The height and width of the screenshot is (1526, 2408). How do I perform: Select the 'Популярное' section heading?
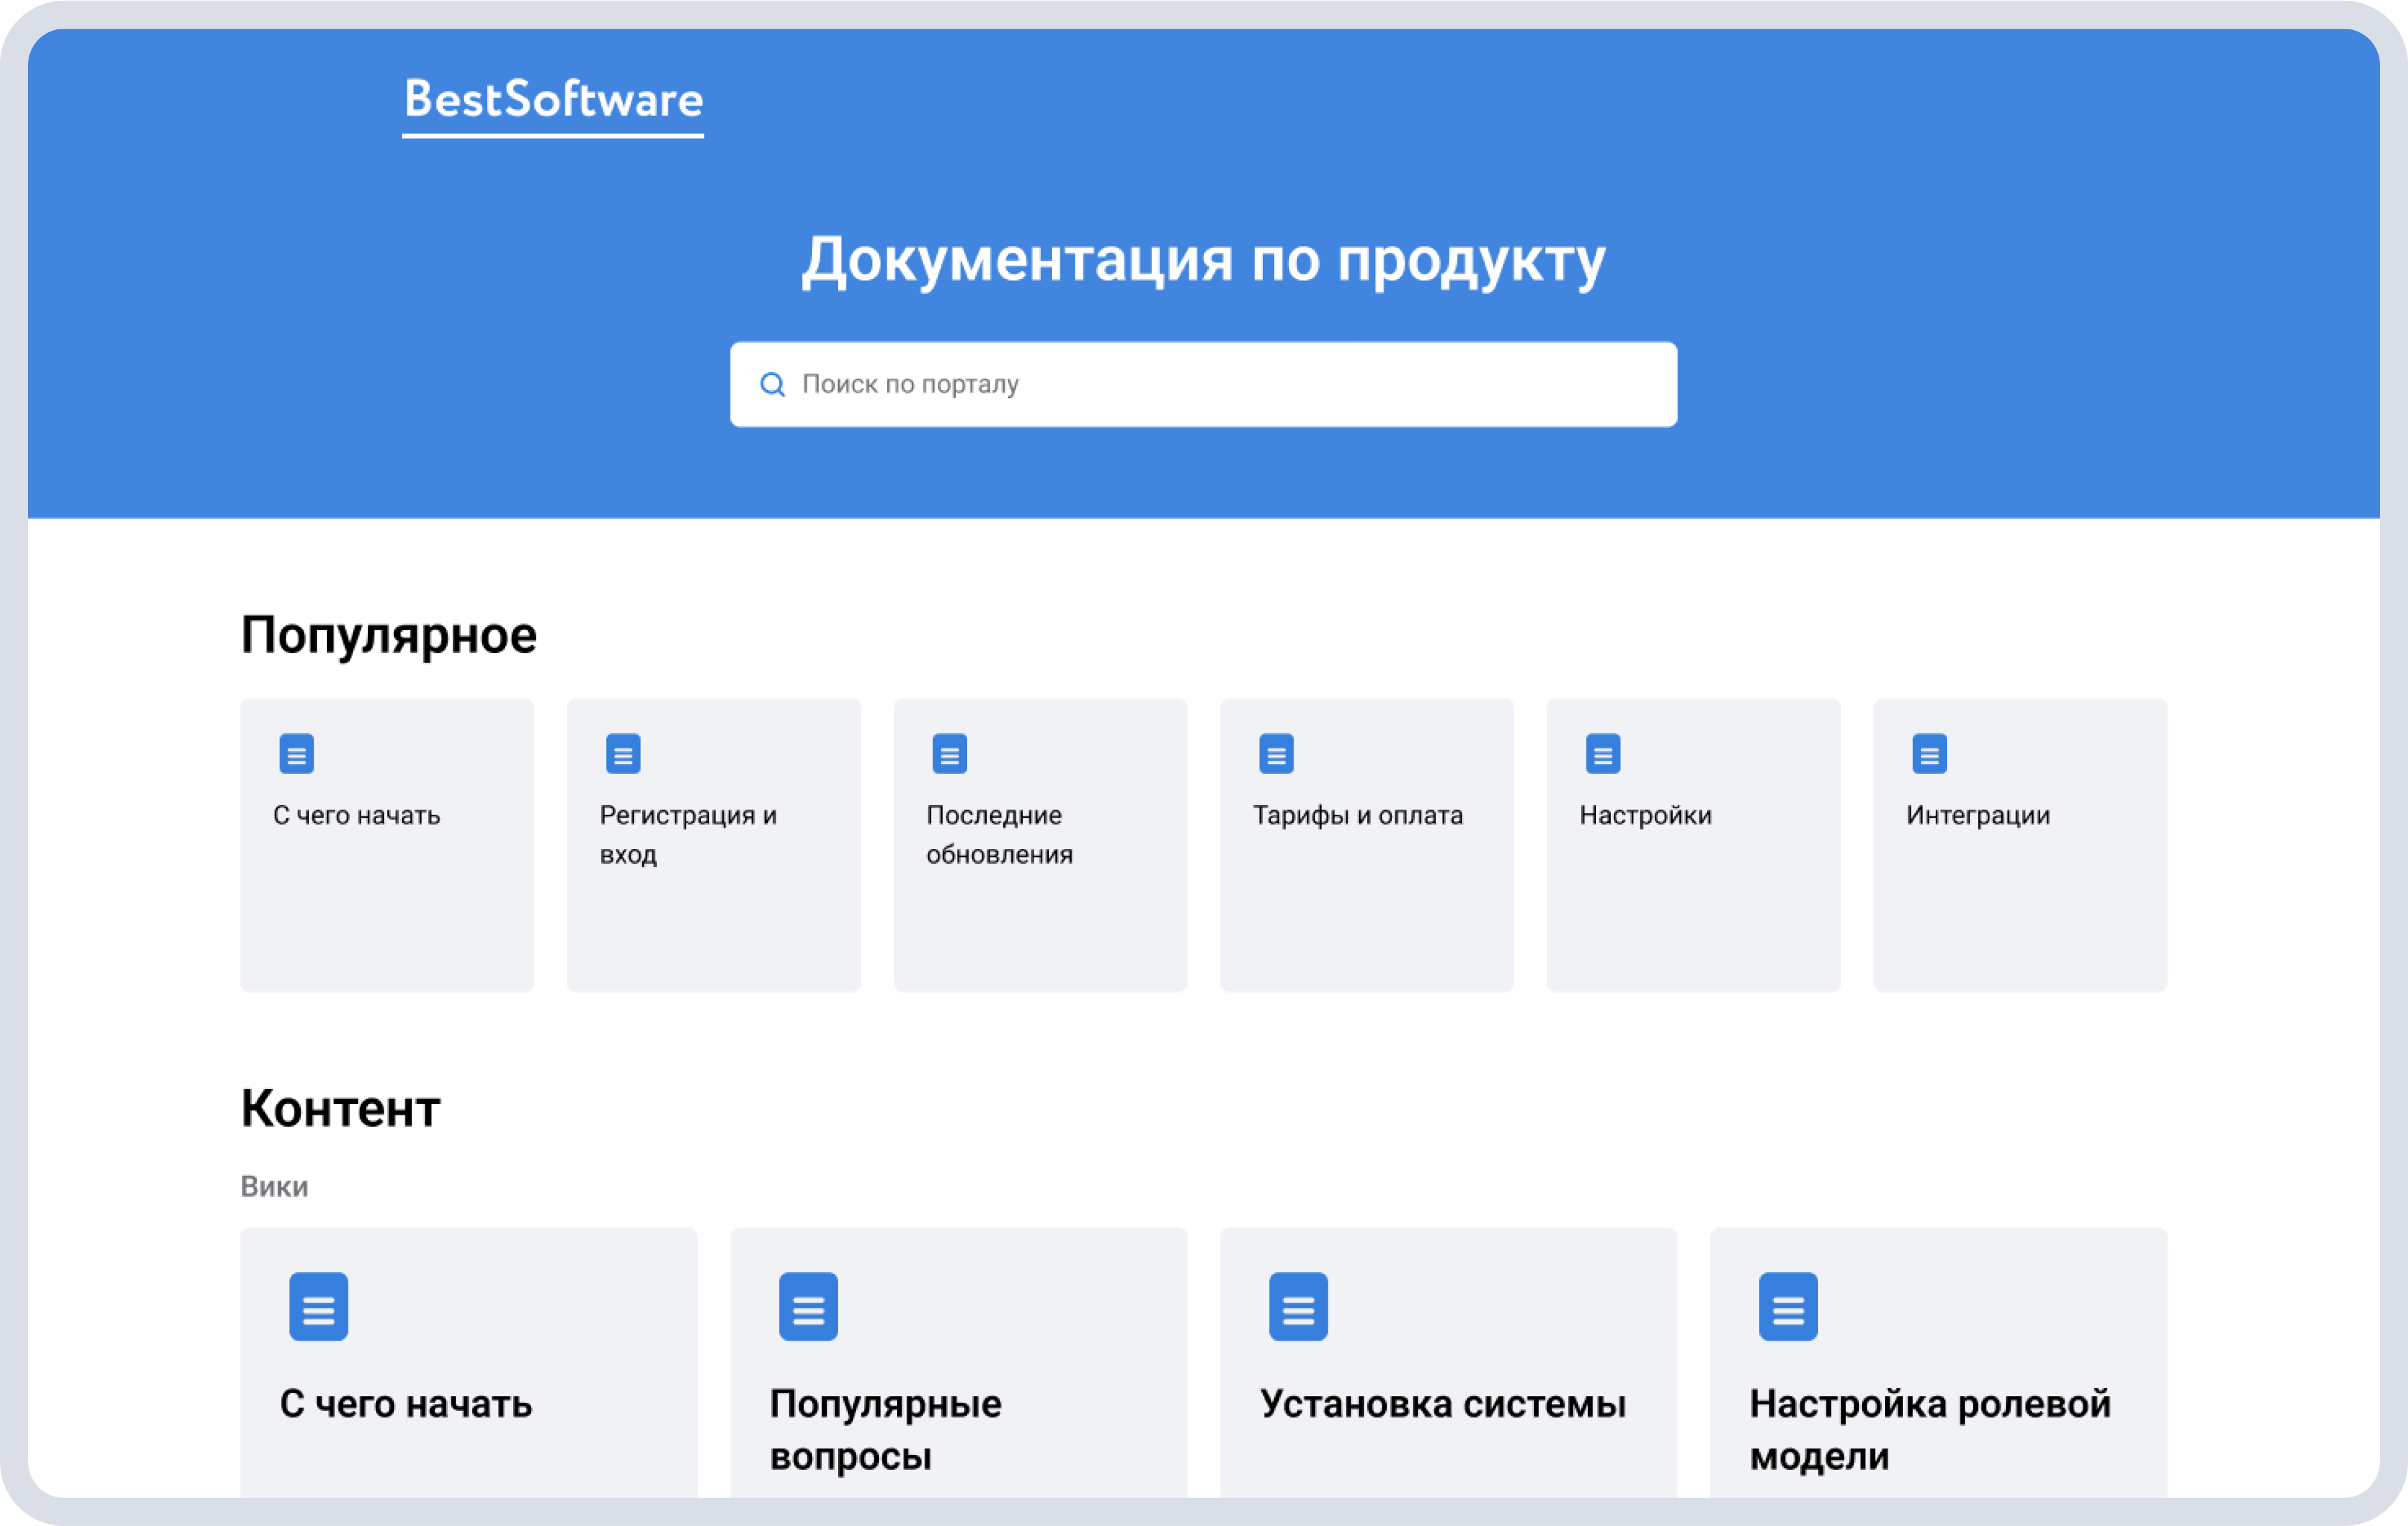pyautogui.click(x=388, y=634)
